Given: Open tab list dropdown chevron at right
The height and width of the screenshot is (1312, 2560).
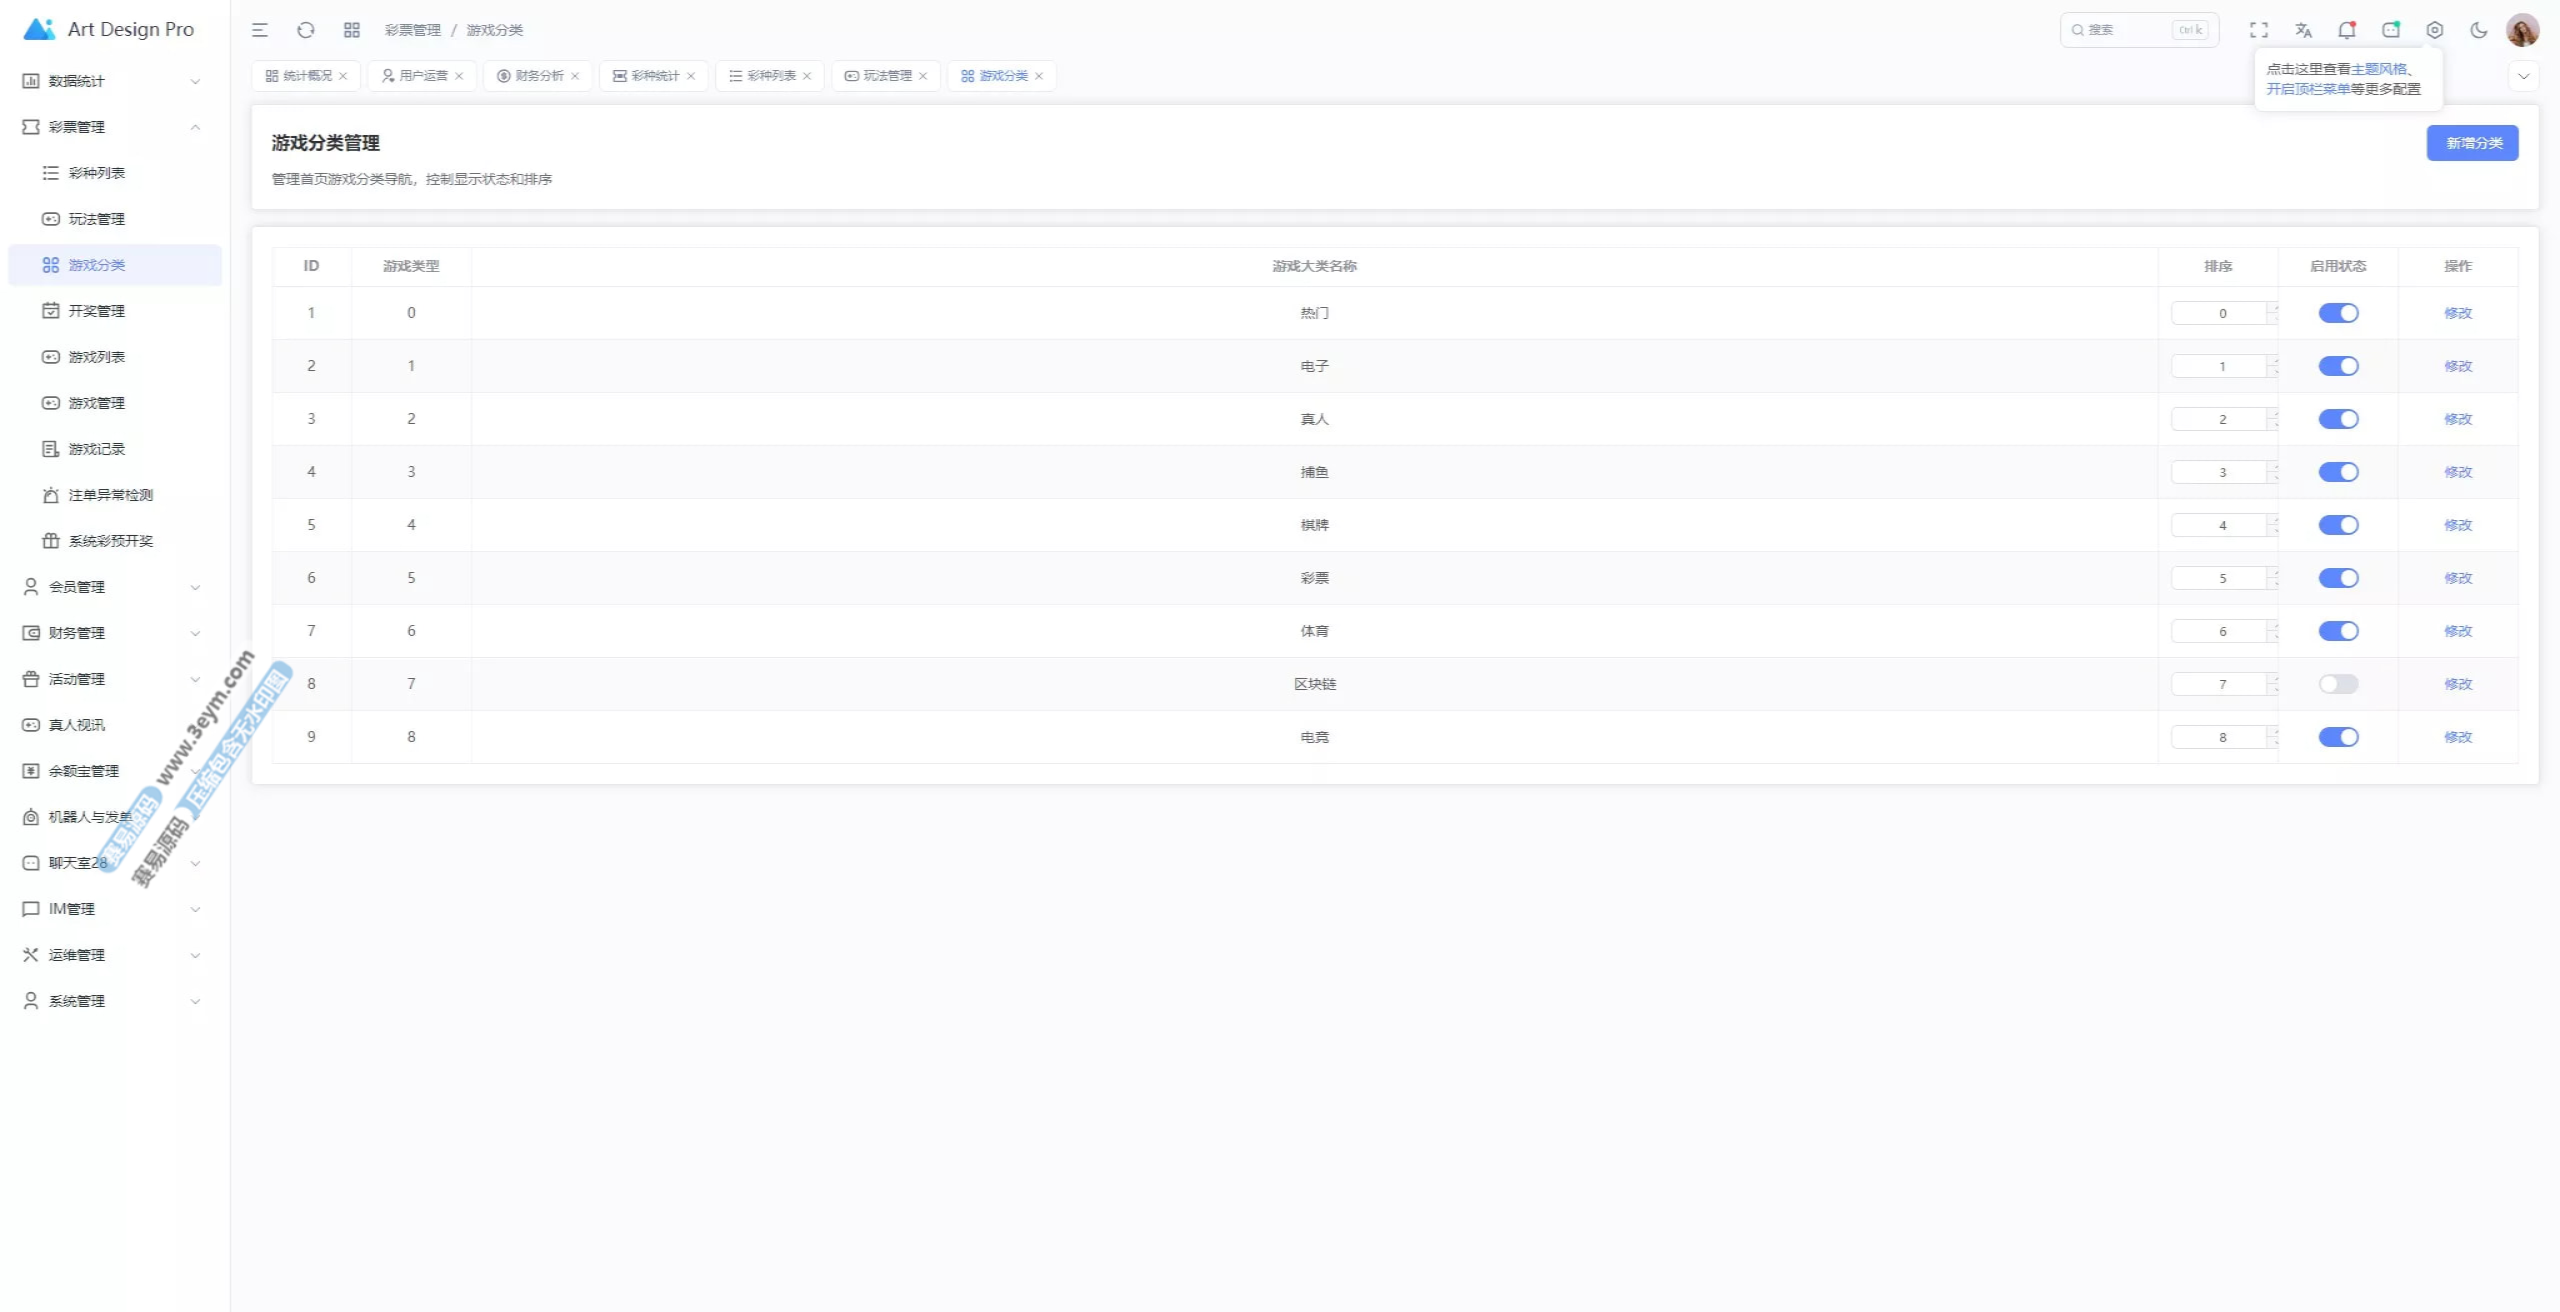Looking at the screenshot, I should pos(2523,76).
